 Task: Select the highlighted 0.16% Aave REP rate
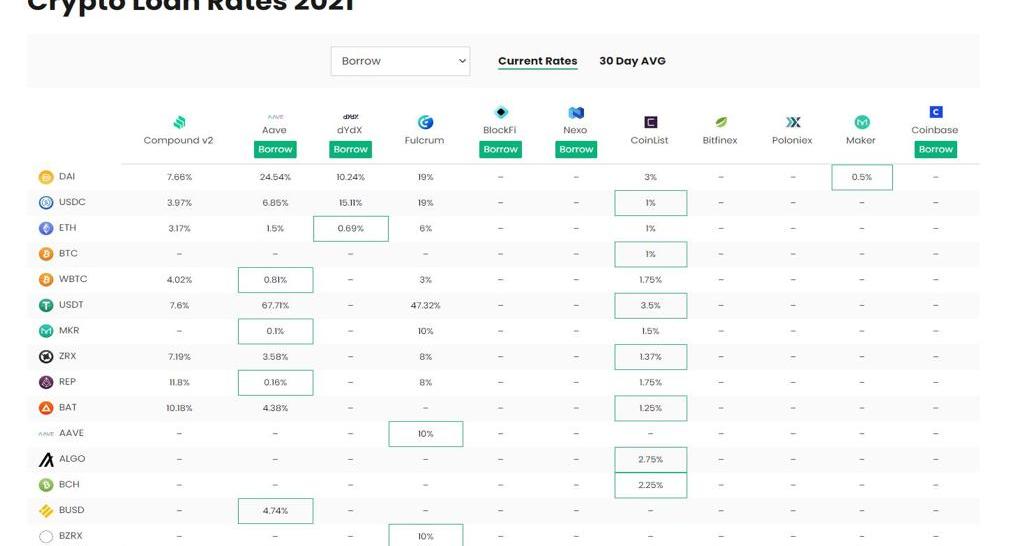(x=275, y=383)
